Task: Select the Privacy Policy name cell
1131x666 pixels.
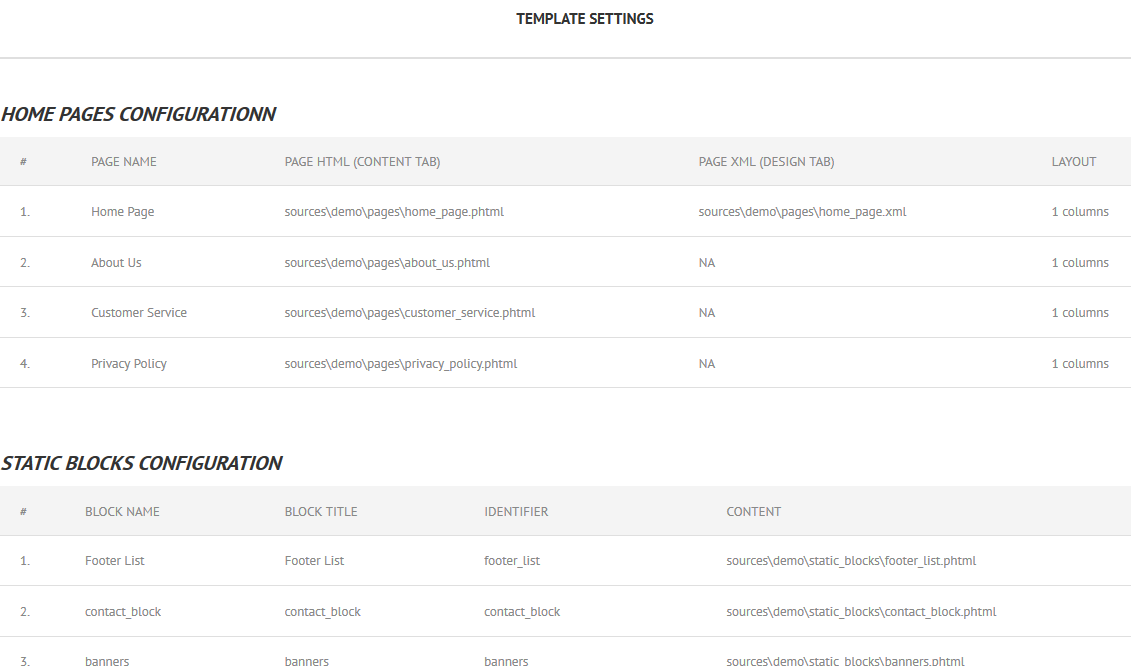Action: (128, 364)
